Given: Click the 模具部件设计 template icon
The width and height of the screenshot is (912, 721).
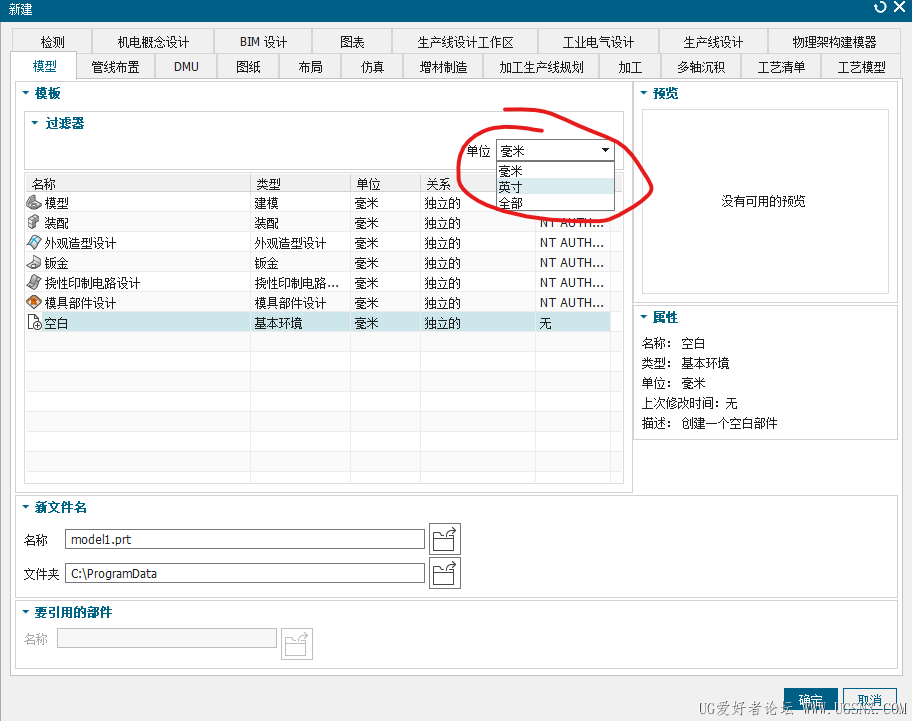Looking at the screenshot, I should (34, 302).
